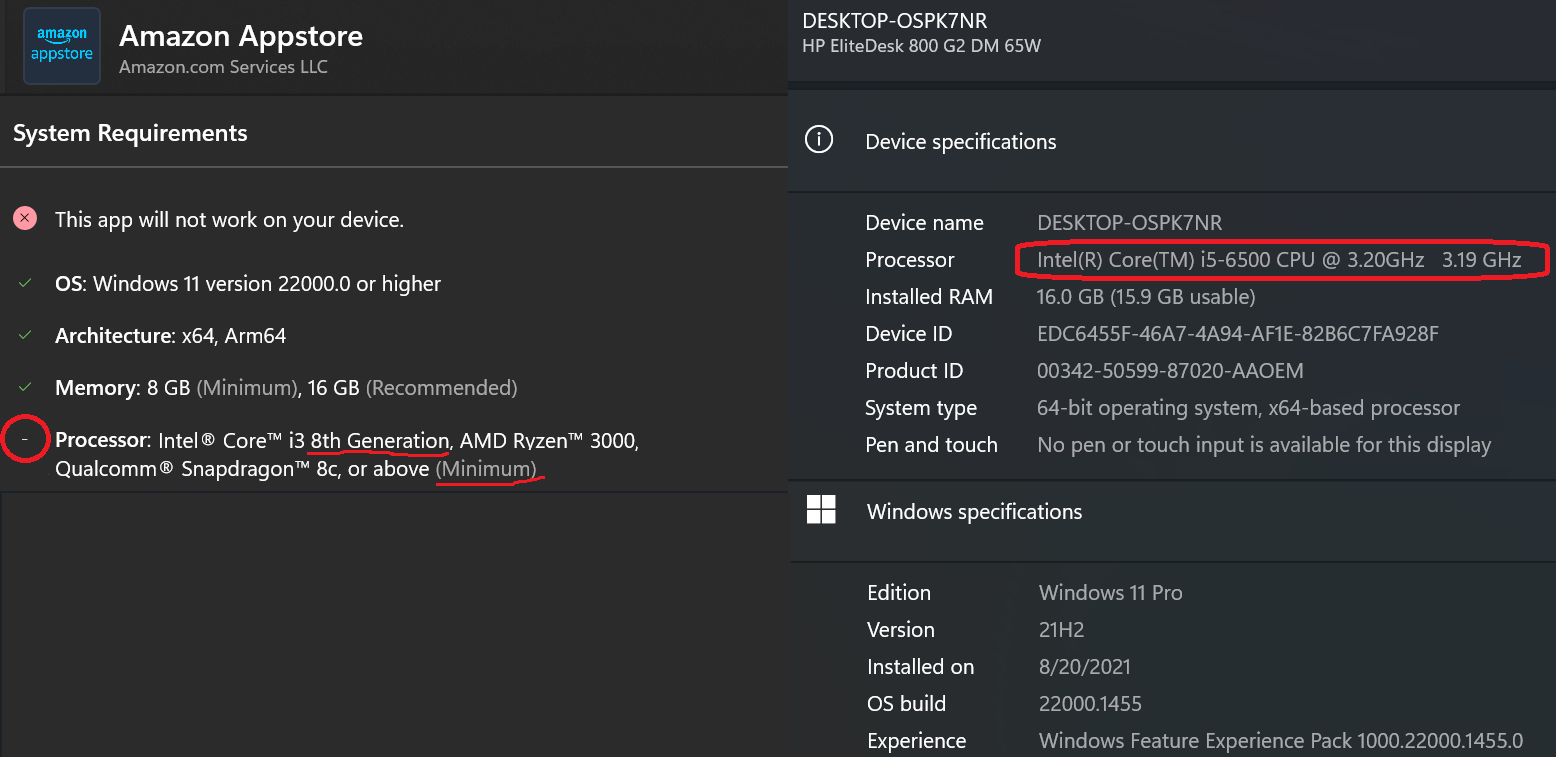
Task: Click the Edition value Windows 11 Pro
Action: [1111, 592]
